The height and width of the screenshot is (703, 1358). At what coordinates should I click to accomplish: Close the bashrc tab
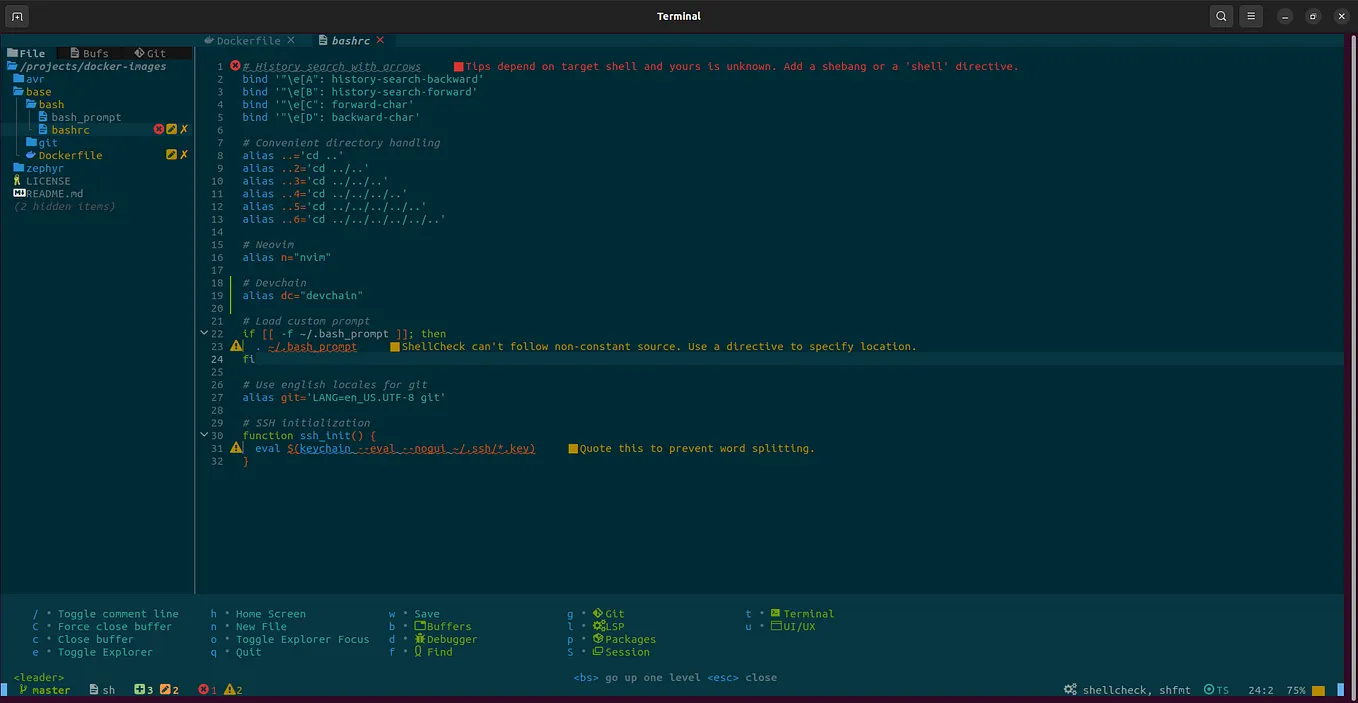tap(381, 41)
